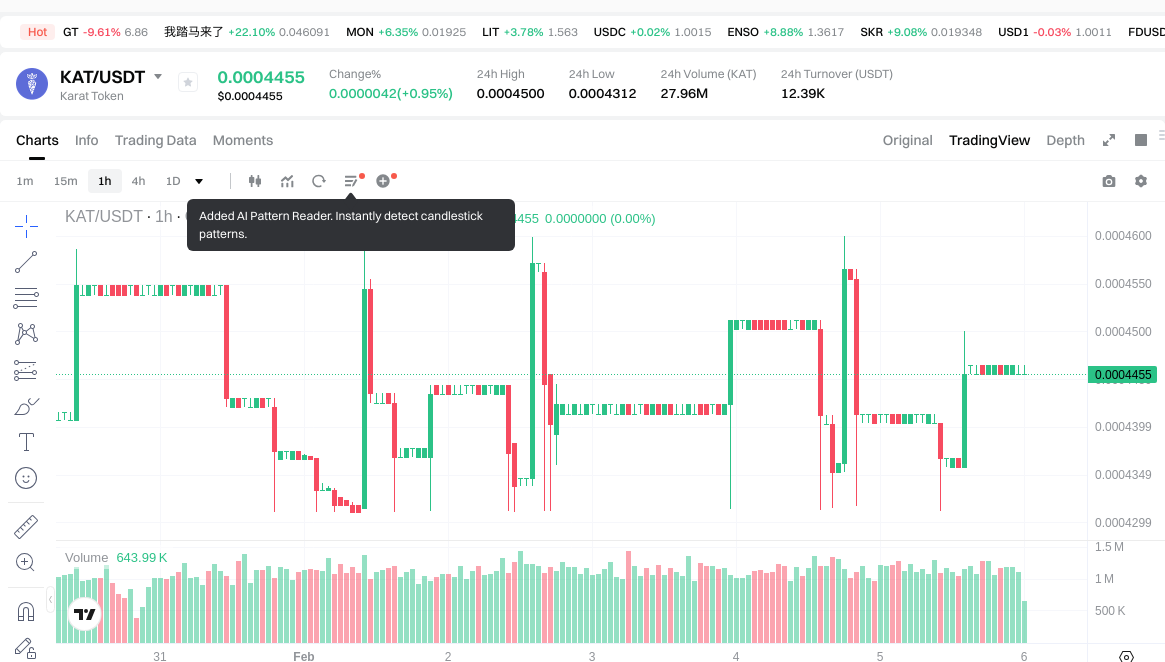Select the 4h timeframe
The image size is (1165, 662).
point(138,181)
